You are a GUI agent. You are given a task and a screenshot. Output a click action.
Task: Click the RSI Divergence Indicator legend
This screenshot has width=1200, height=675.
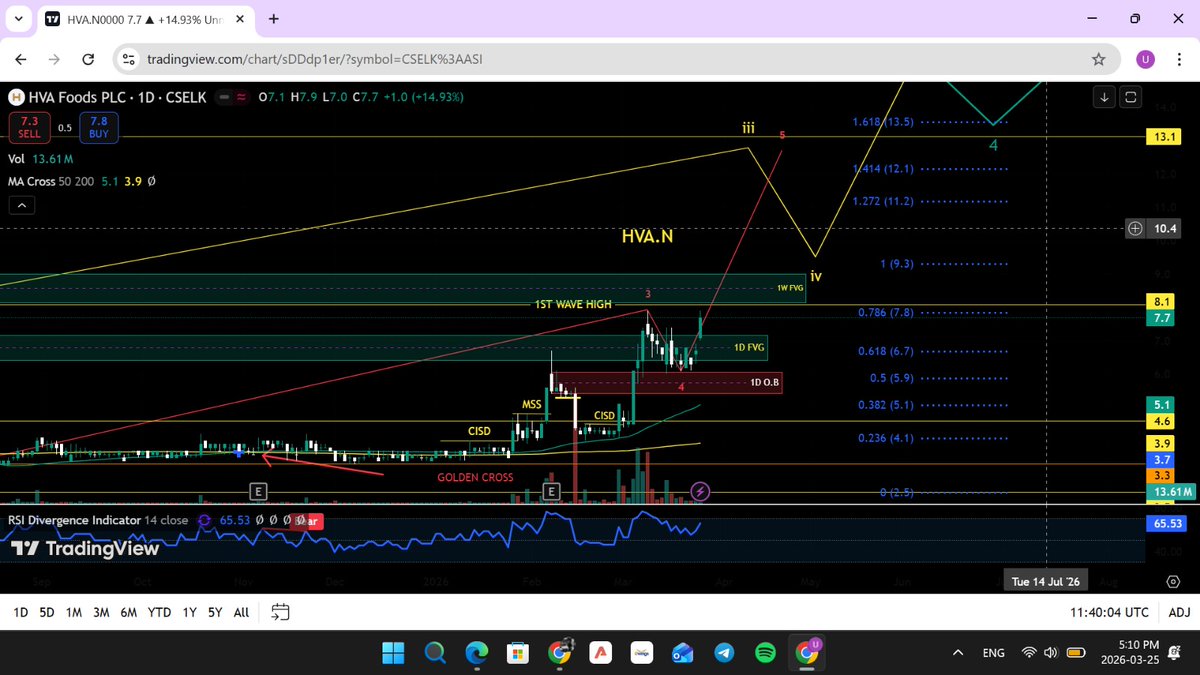(x=96, y=521)
